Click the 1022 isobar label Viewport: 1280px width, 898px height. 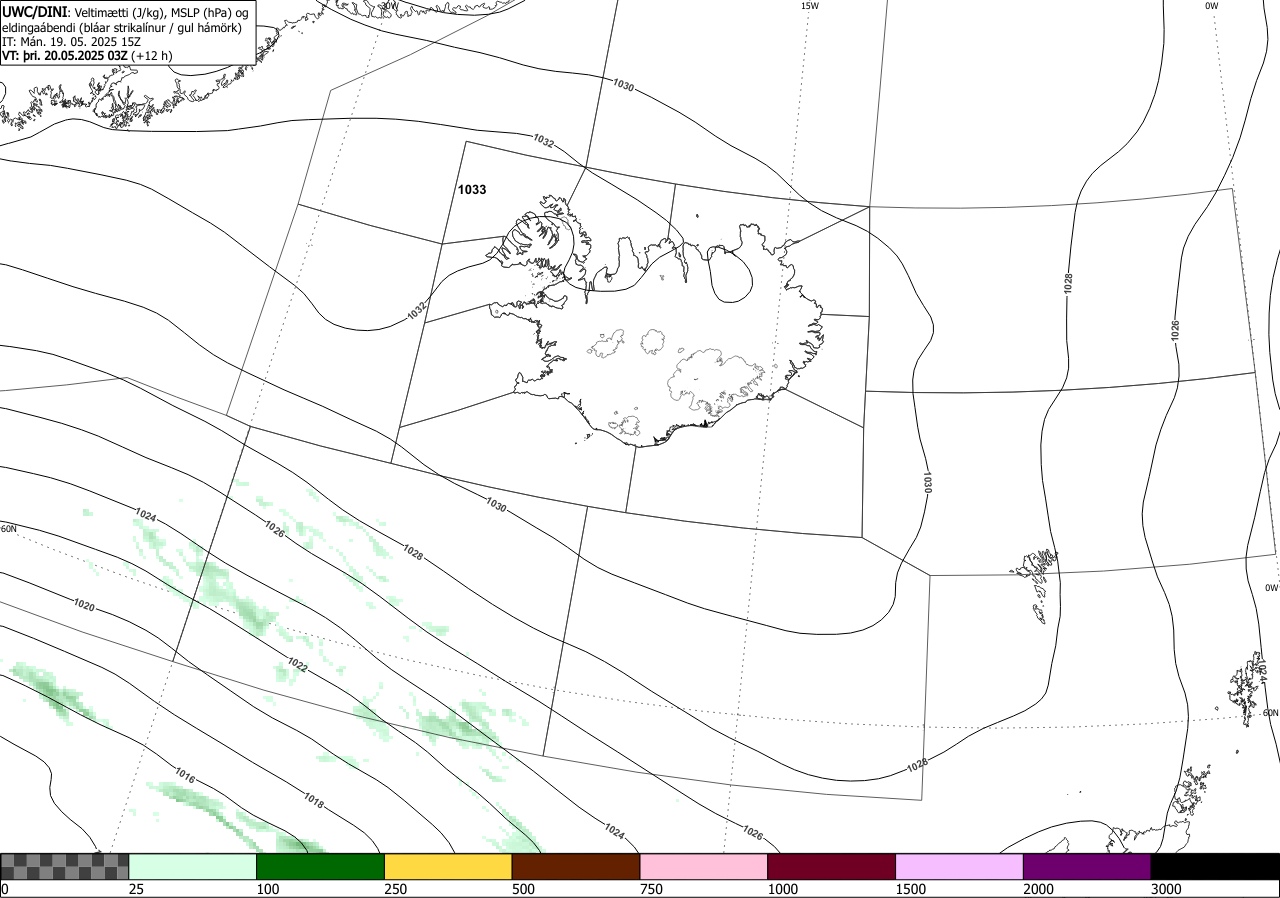coord(297,664)
